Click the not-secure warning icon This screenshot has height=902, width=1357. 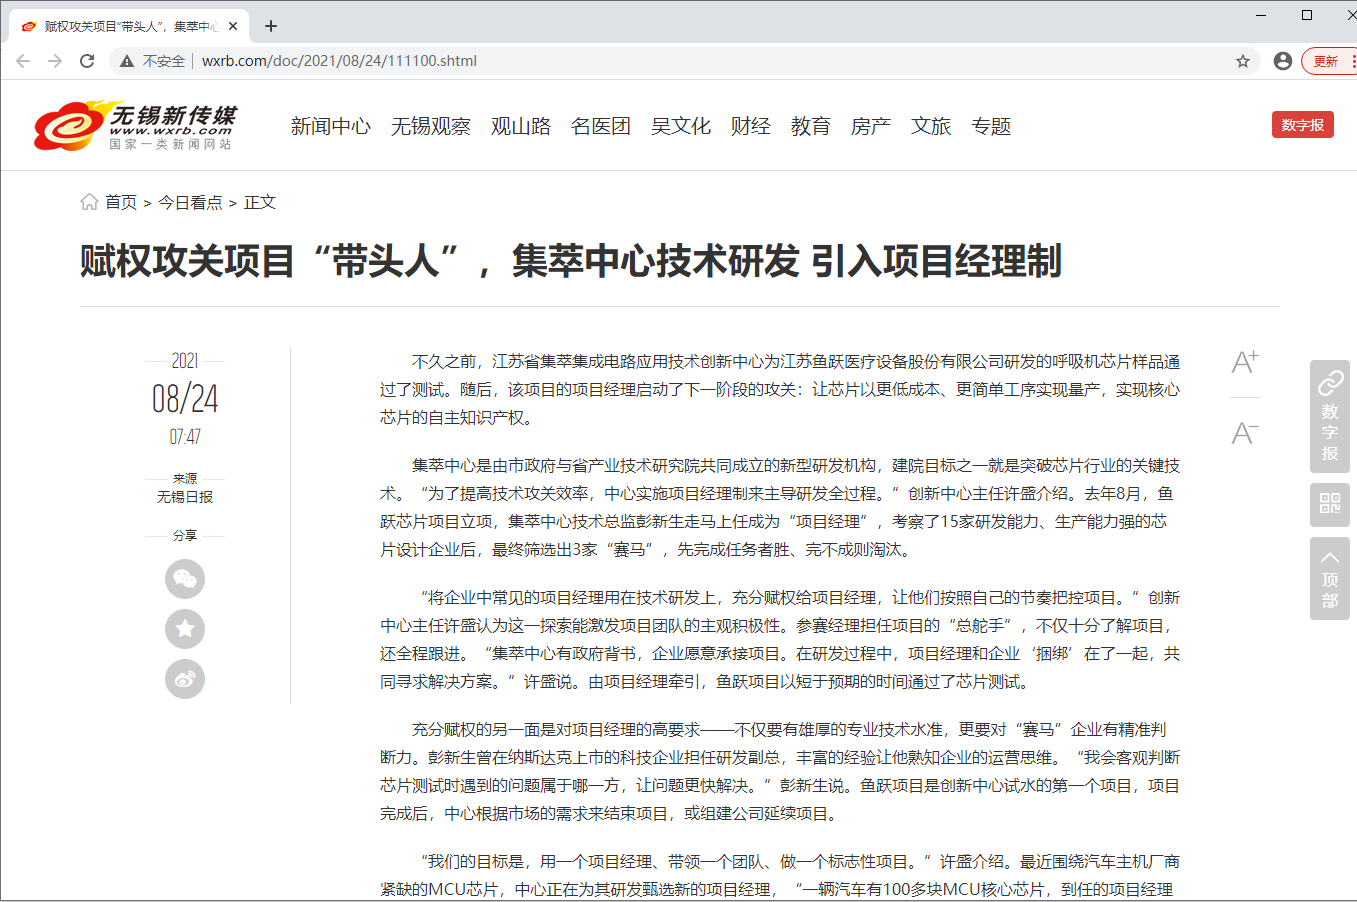[x=127, y=61]
